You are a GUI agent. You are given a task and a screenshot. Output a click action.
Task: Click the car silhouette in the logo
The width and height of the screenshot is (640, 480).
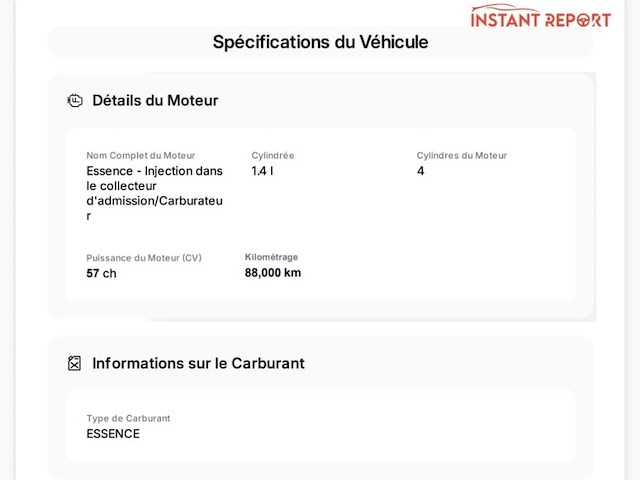[x=505, y=9]
